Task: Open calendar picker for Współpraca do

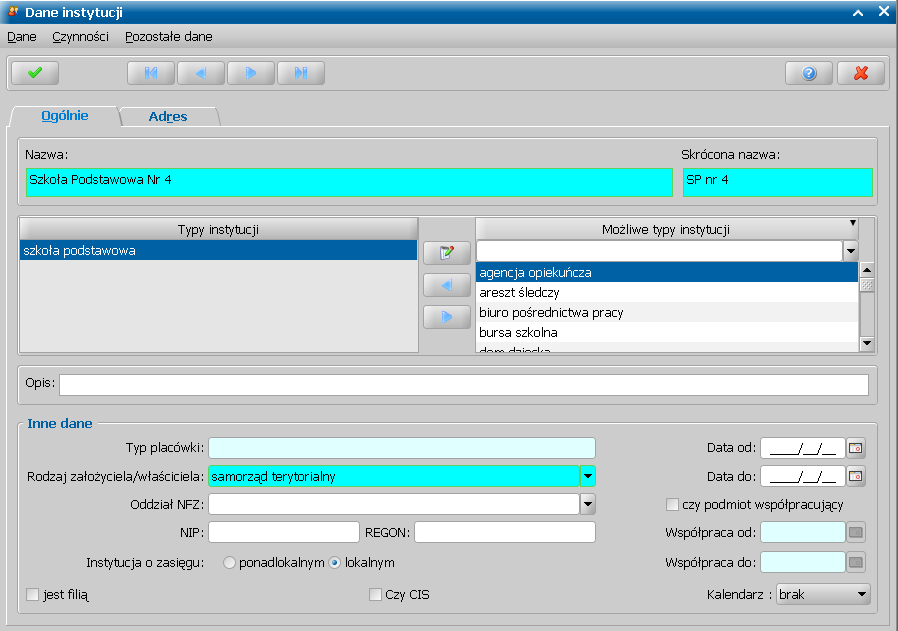Action: [x=856, y=562]
